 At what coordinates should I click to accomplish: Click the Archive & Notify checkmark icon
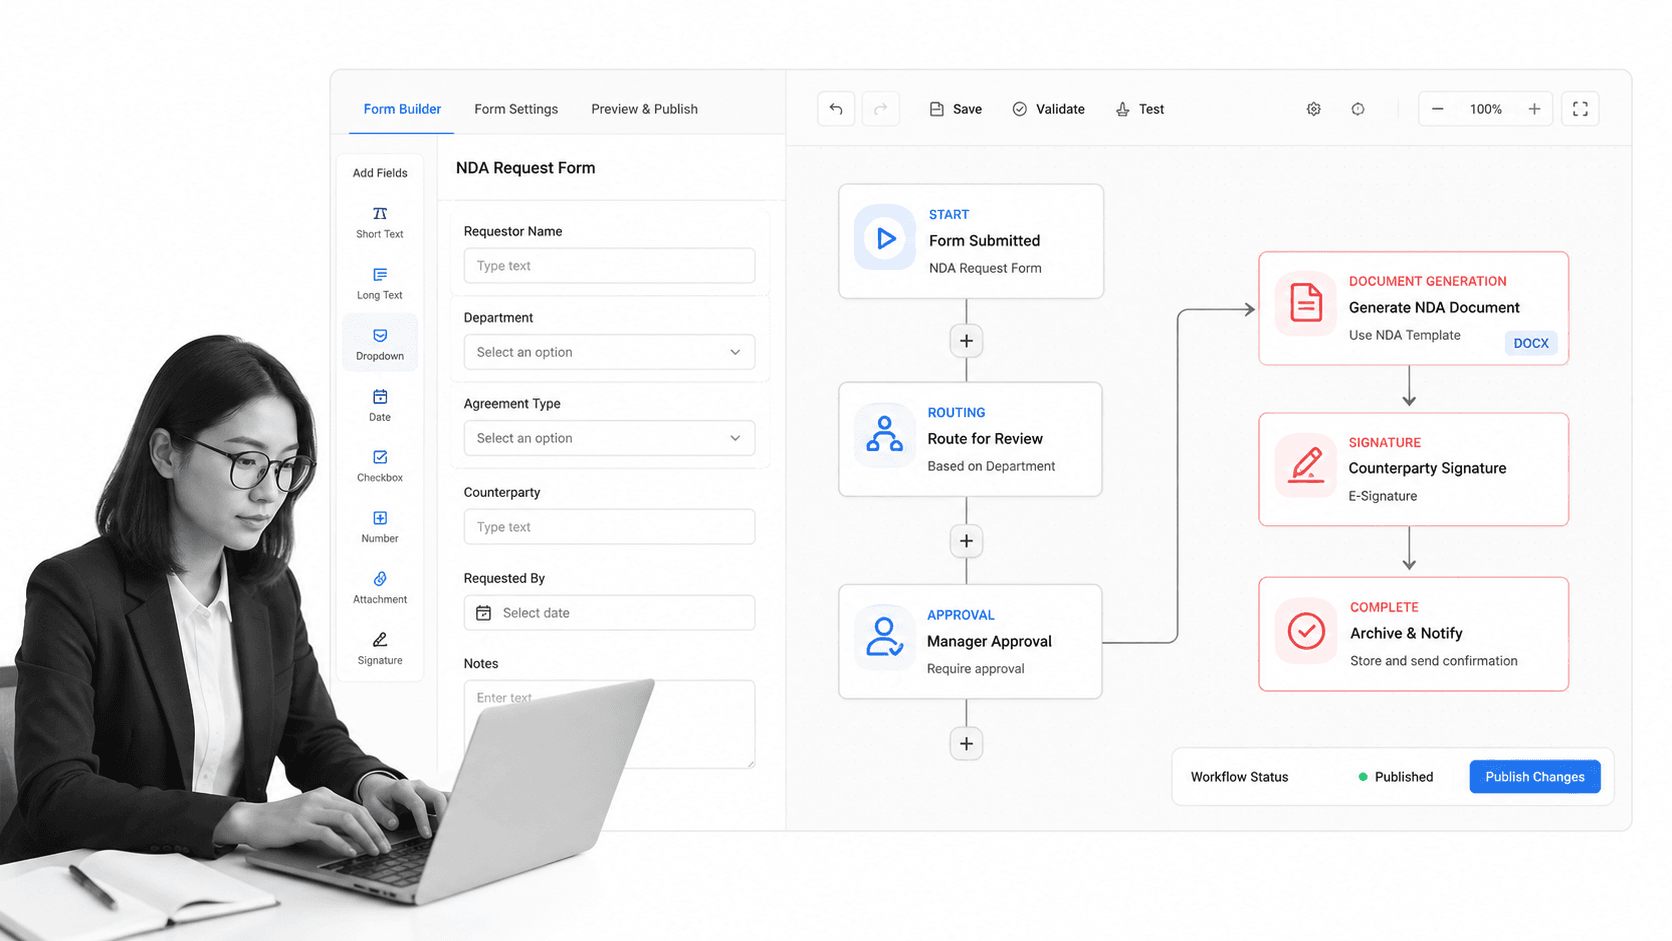click(x=1306, y=631)
